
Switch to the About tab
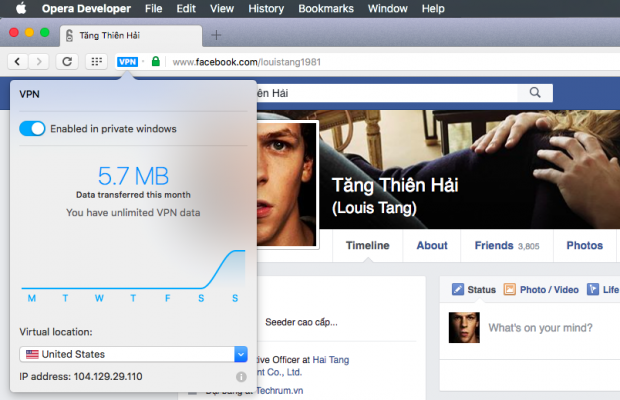coord(431,245)
